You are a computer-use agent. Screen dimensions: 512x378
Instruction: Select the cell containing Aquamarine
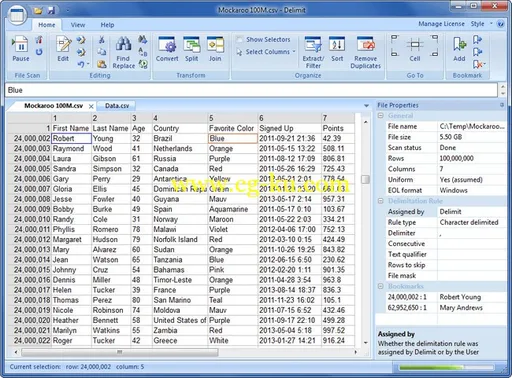tap(233, 209)
